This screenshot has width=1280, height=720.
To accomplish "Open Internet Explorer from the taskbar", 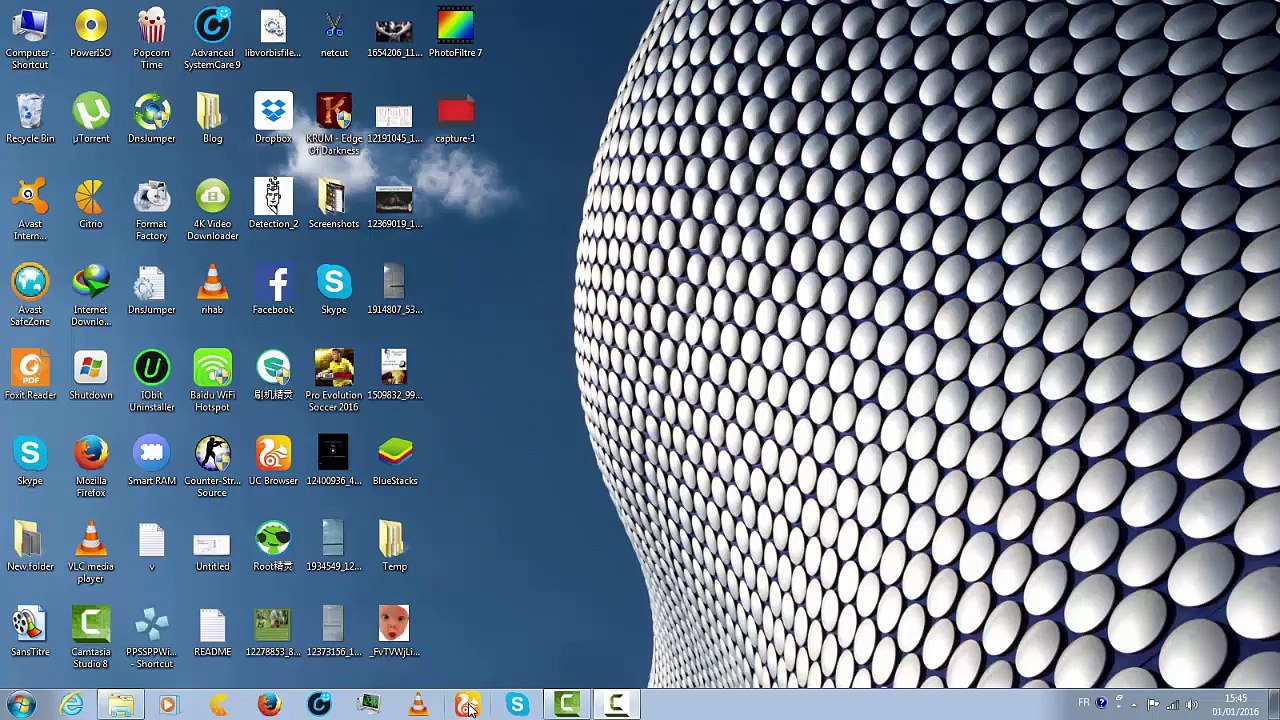I will pyautogui.click(x=71, y=705).
